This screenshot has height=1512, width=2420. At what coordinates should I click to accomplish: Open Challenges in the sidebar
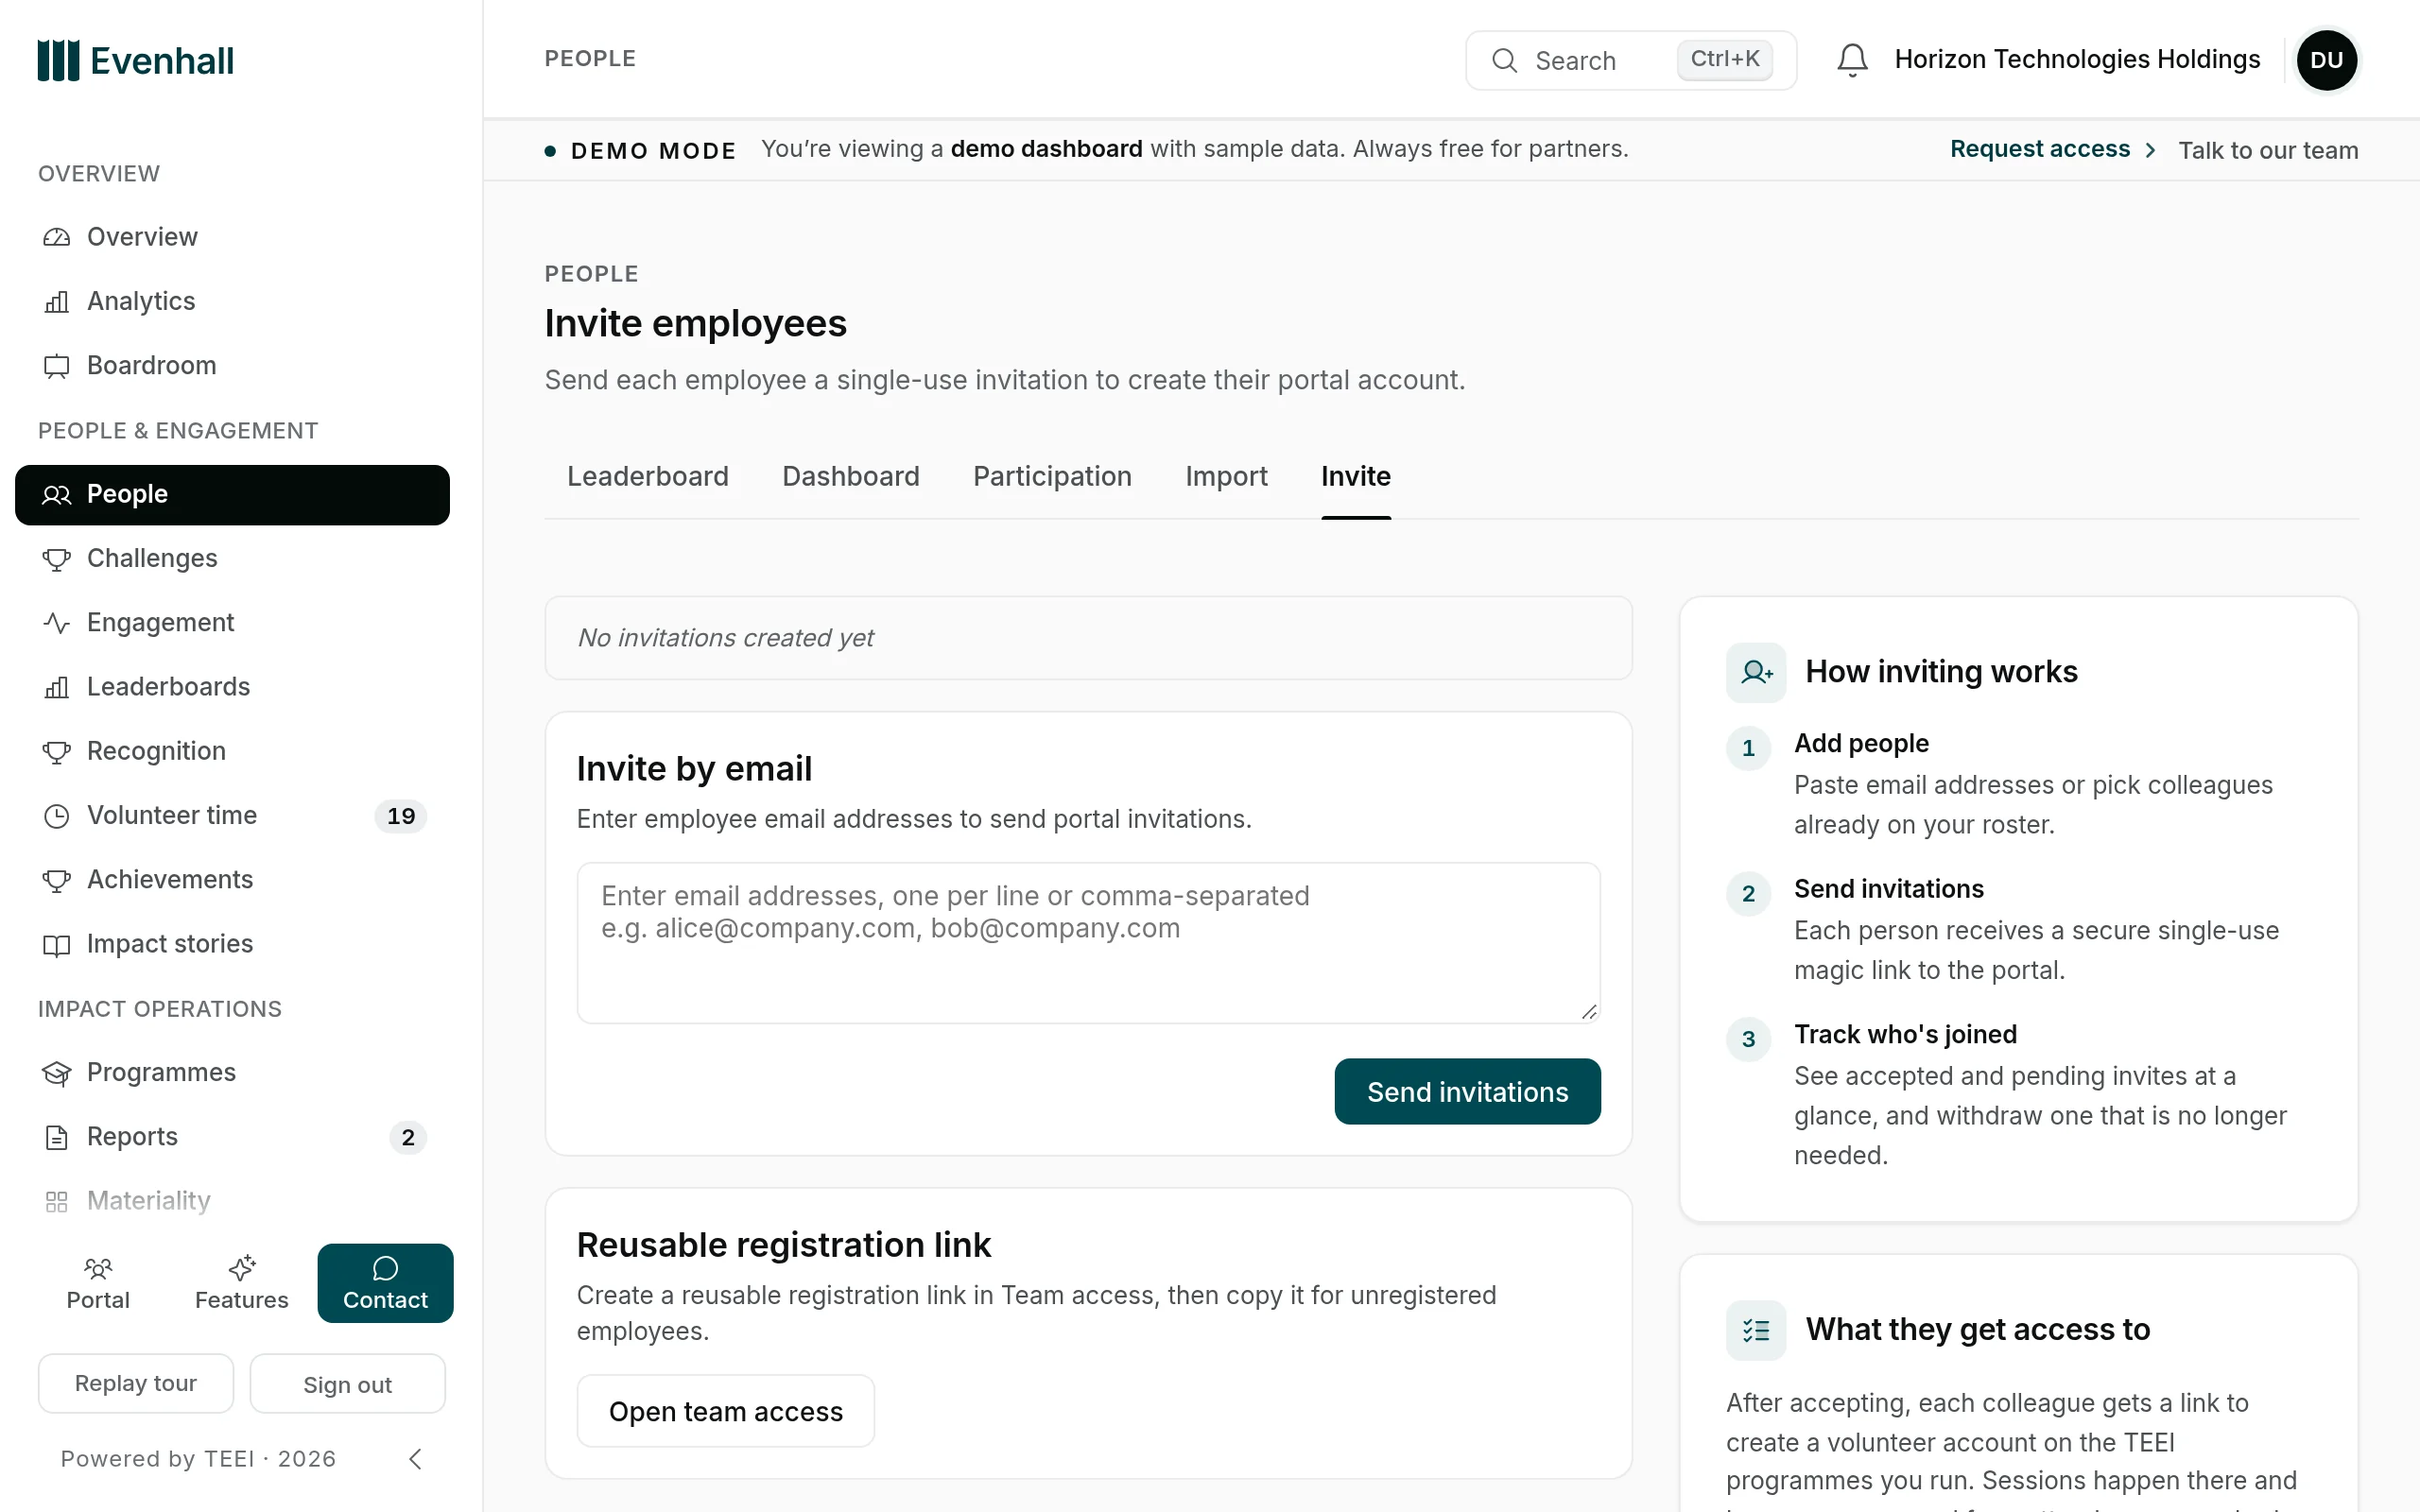click(x=232, y=558)
